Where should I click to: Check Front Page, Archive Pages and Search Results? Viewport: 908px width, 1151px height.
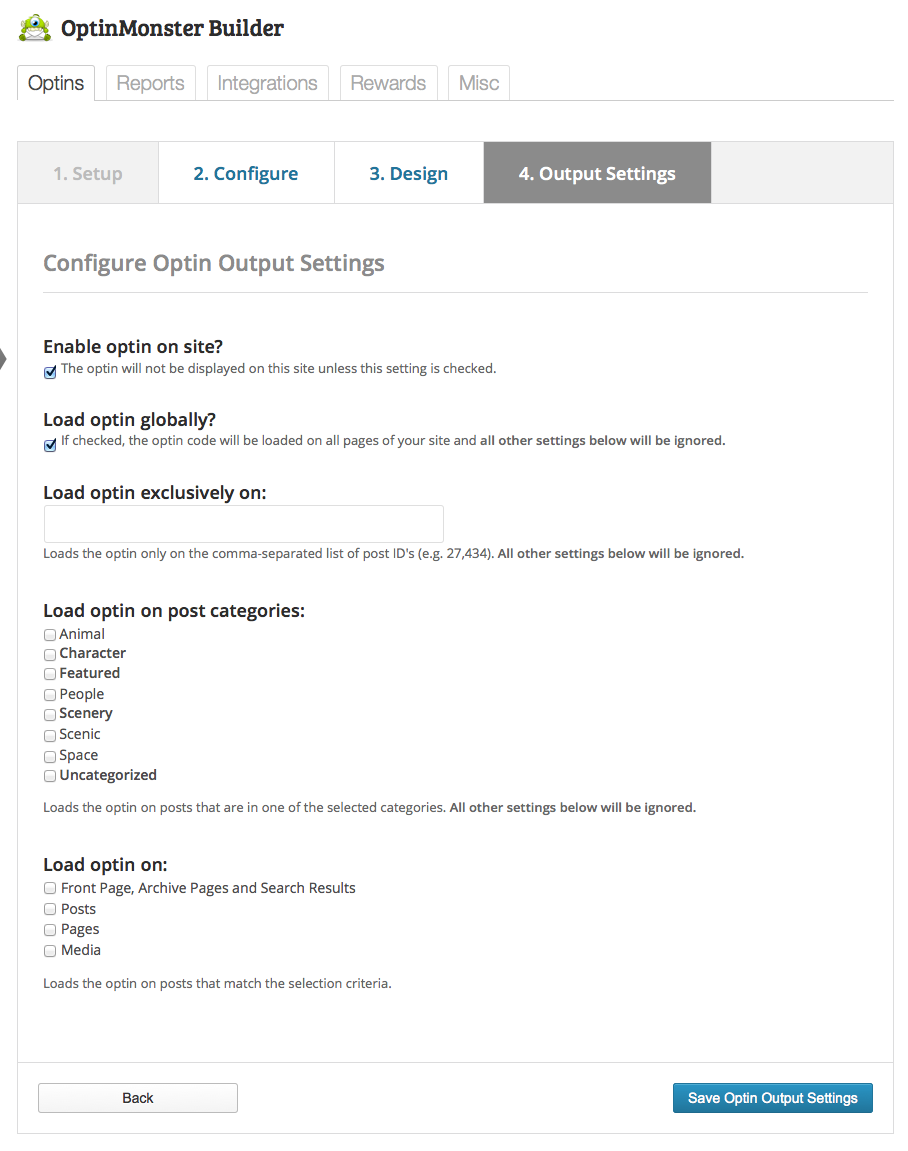(x=50, y=888)
